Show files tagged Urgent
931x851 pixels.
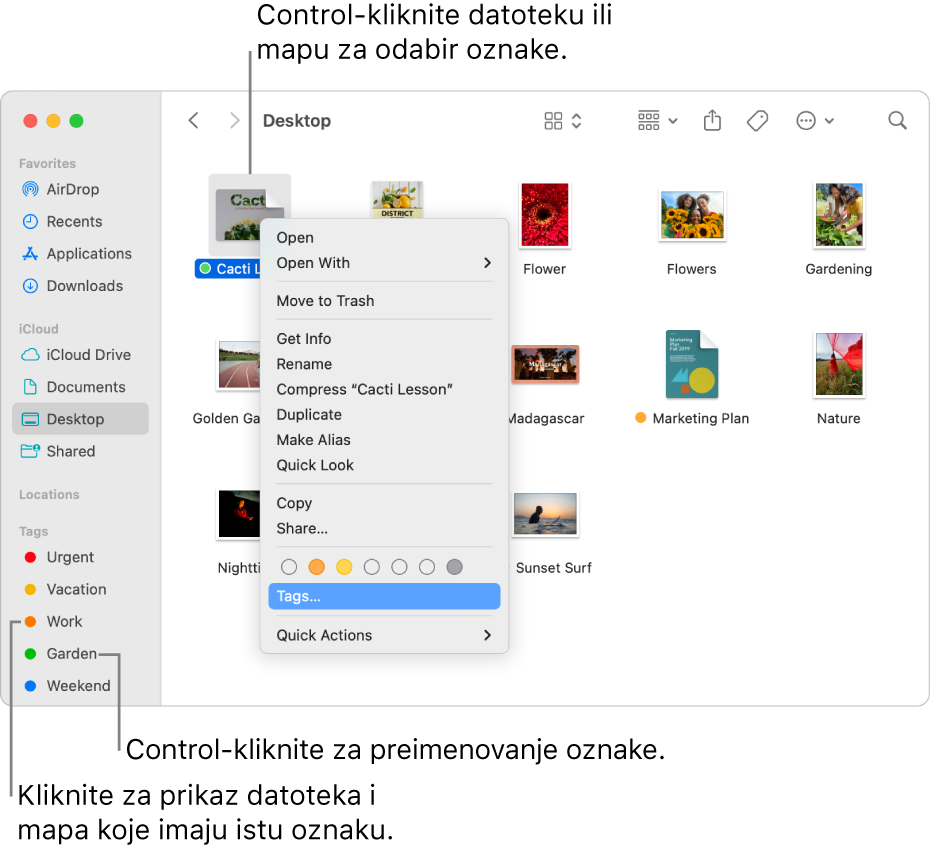click(x=80, y=557)
